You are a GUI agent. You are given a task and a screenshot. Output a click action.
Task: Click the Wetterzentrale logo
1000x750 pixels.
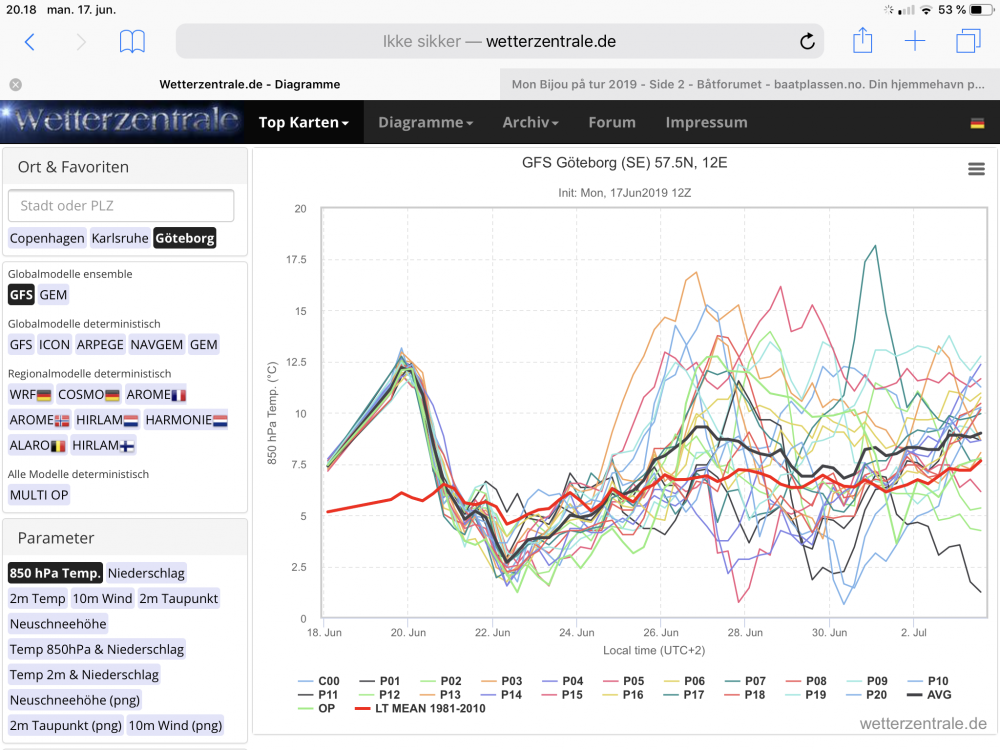point(123,121)
